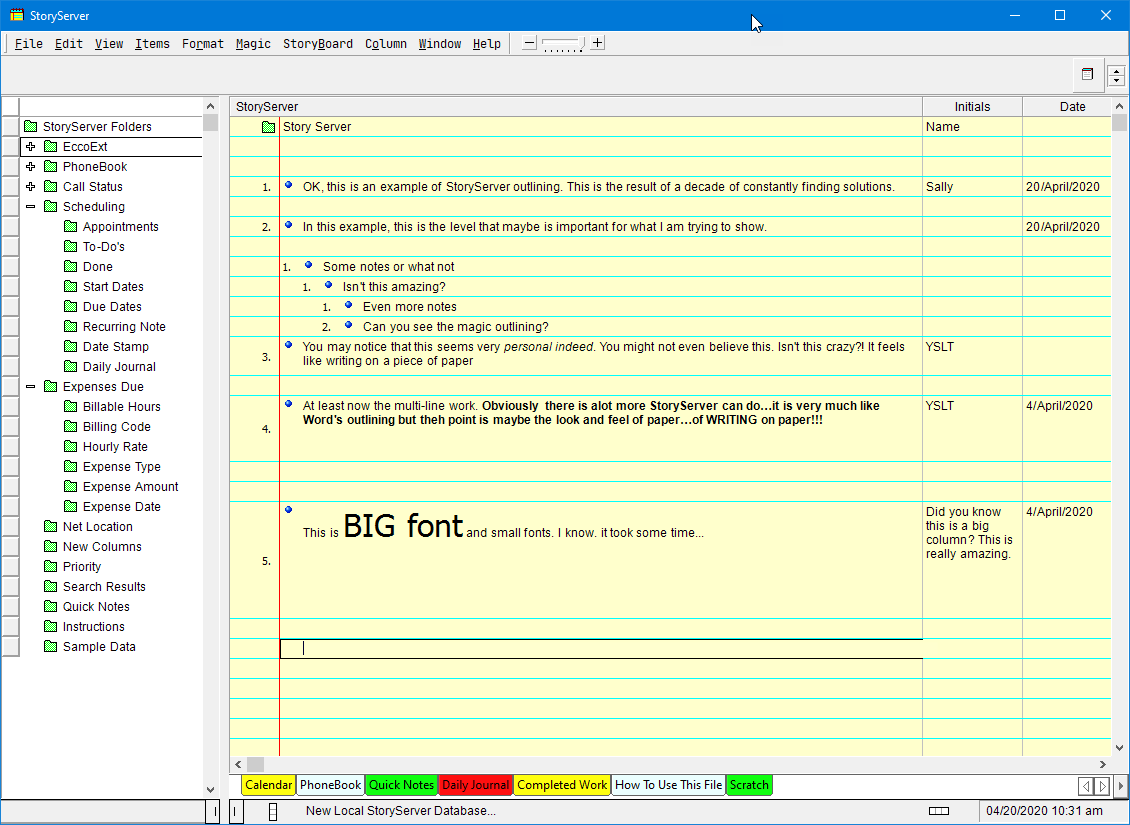Click the bullet of the 'OK, this is an example' item
The width and height of the screenshot is (1130, 825).
click(289, 185)
